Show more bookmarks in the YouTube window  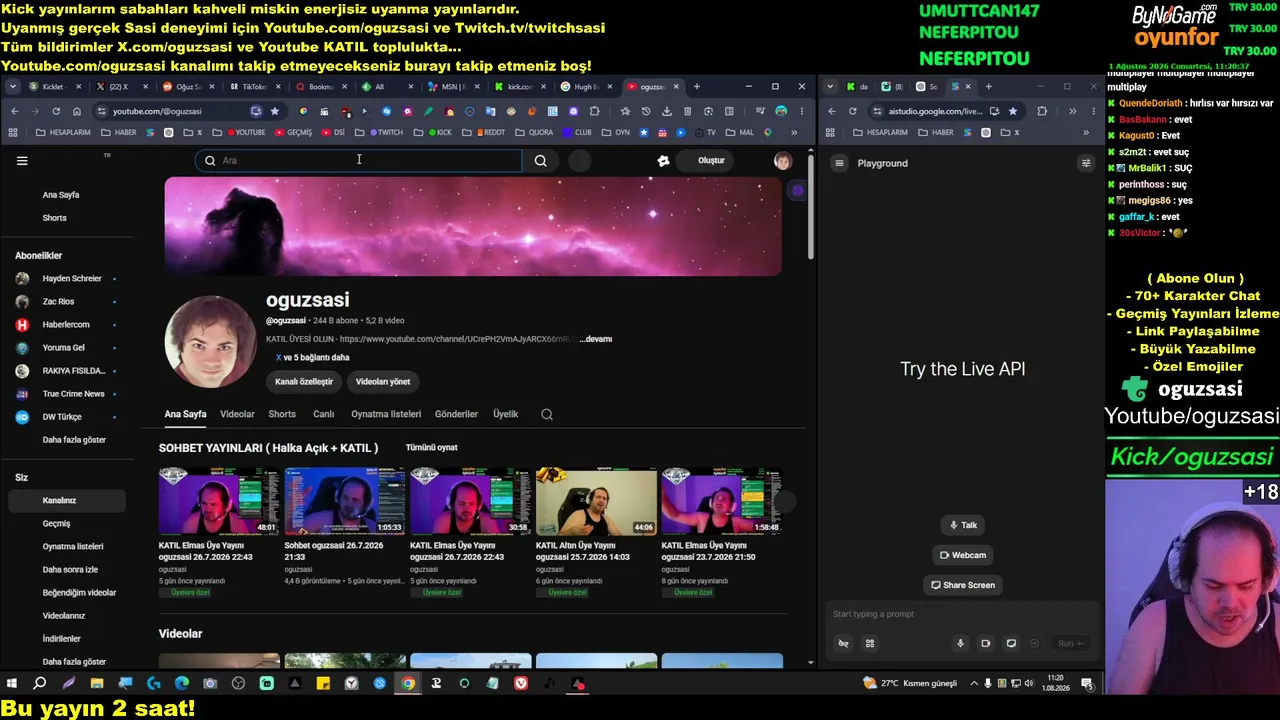coord(794,132)
